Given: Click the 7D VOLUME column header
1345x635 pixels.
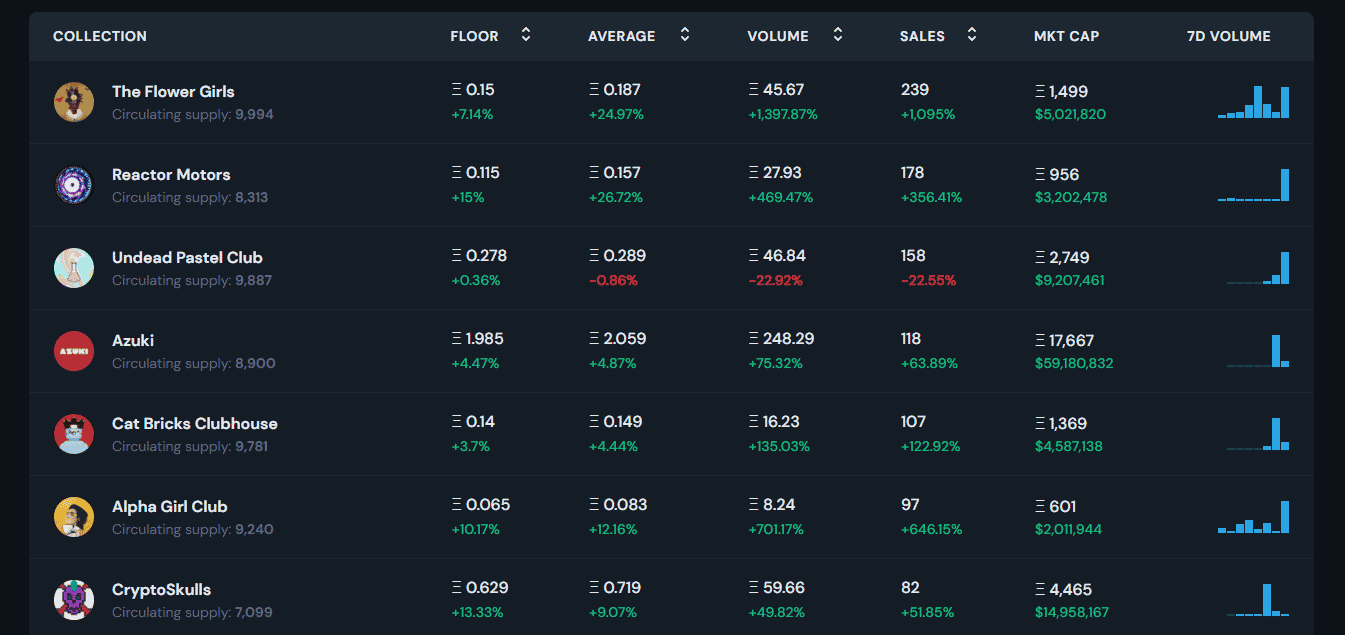Looking at the screenshot, I should [x=1229, y=36].
